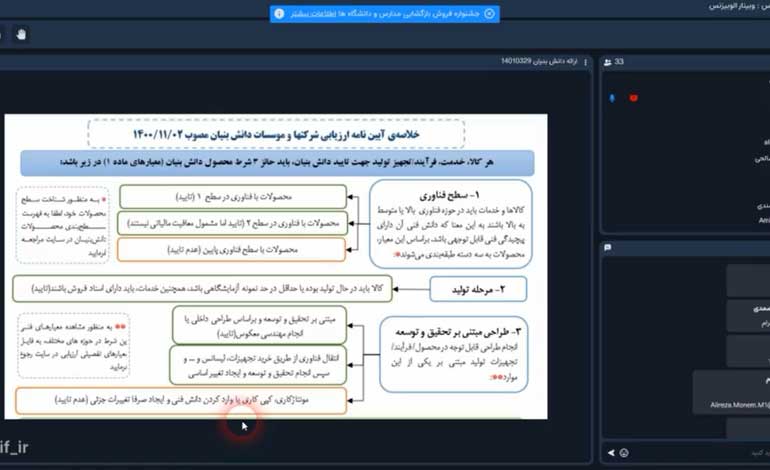Click the technology level box numbered 1
Viewport: 770px width, 470px height.
[450, 223]
